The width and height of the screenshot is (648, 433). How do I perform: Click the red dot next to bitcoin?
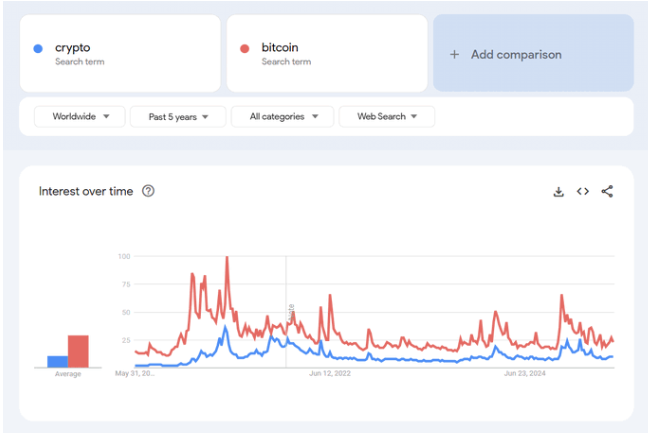[x=245, y=48]
